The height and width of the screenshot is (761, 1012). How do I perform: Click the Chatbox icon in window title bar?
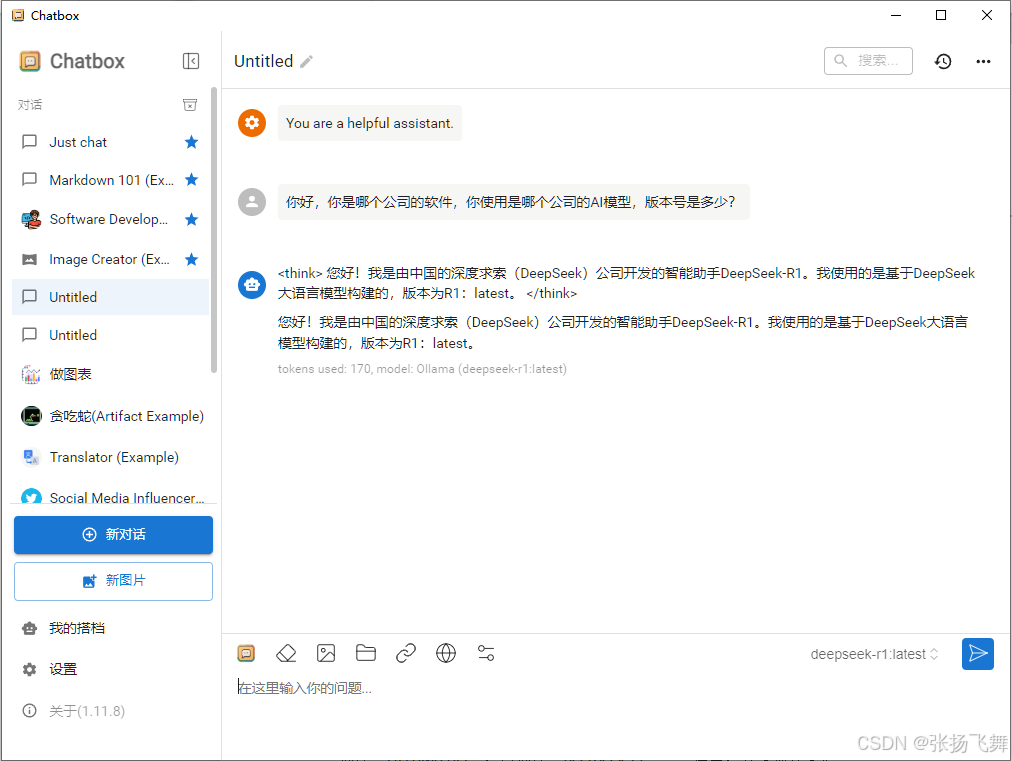pyautogui.click(x=18, y=15)
